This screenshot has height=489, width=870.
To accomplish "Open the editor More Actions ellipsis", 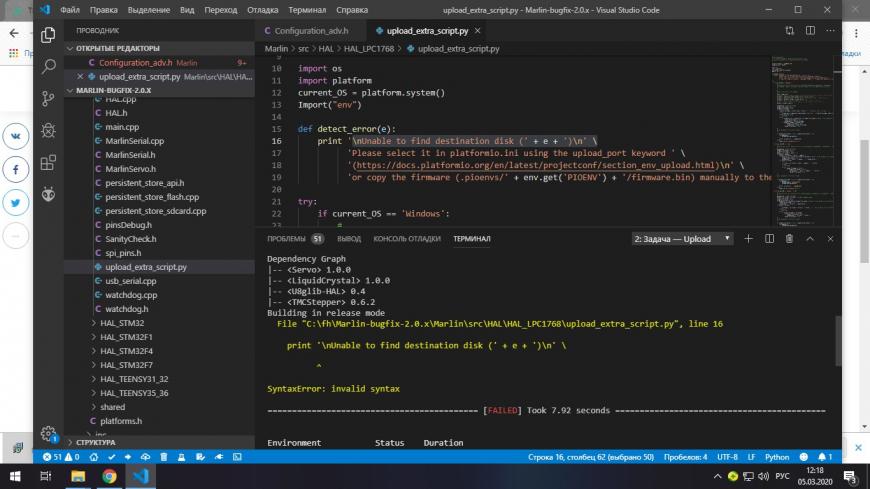I will coord(830,31).
